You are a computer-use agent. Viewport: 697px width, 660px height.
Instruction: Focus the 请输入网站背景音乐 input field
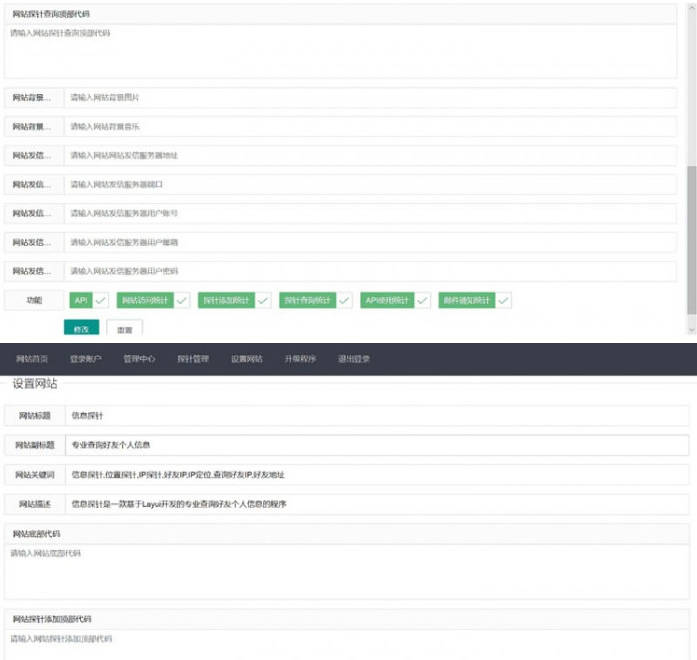click(371, 127)
